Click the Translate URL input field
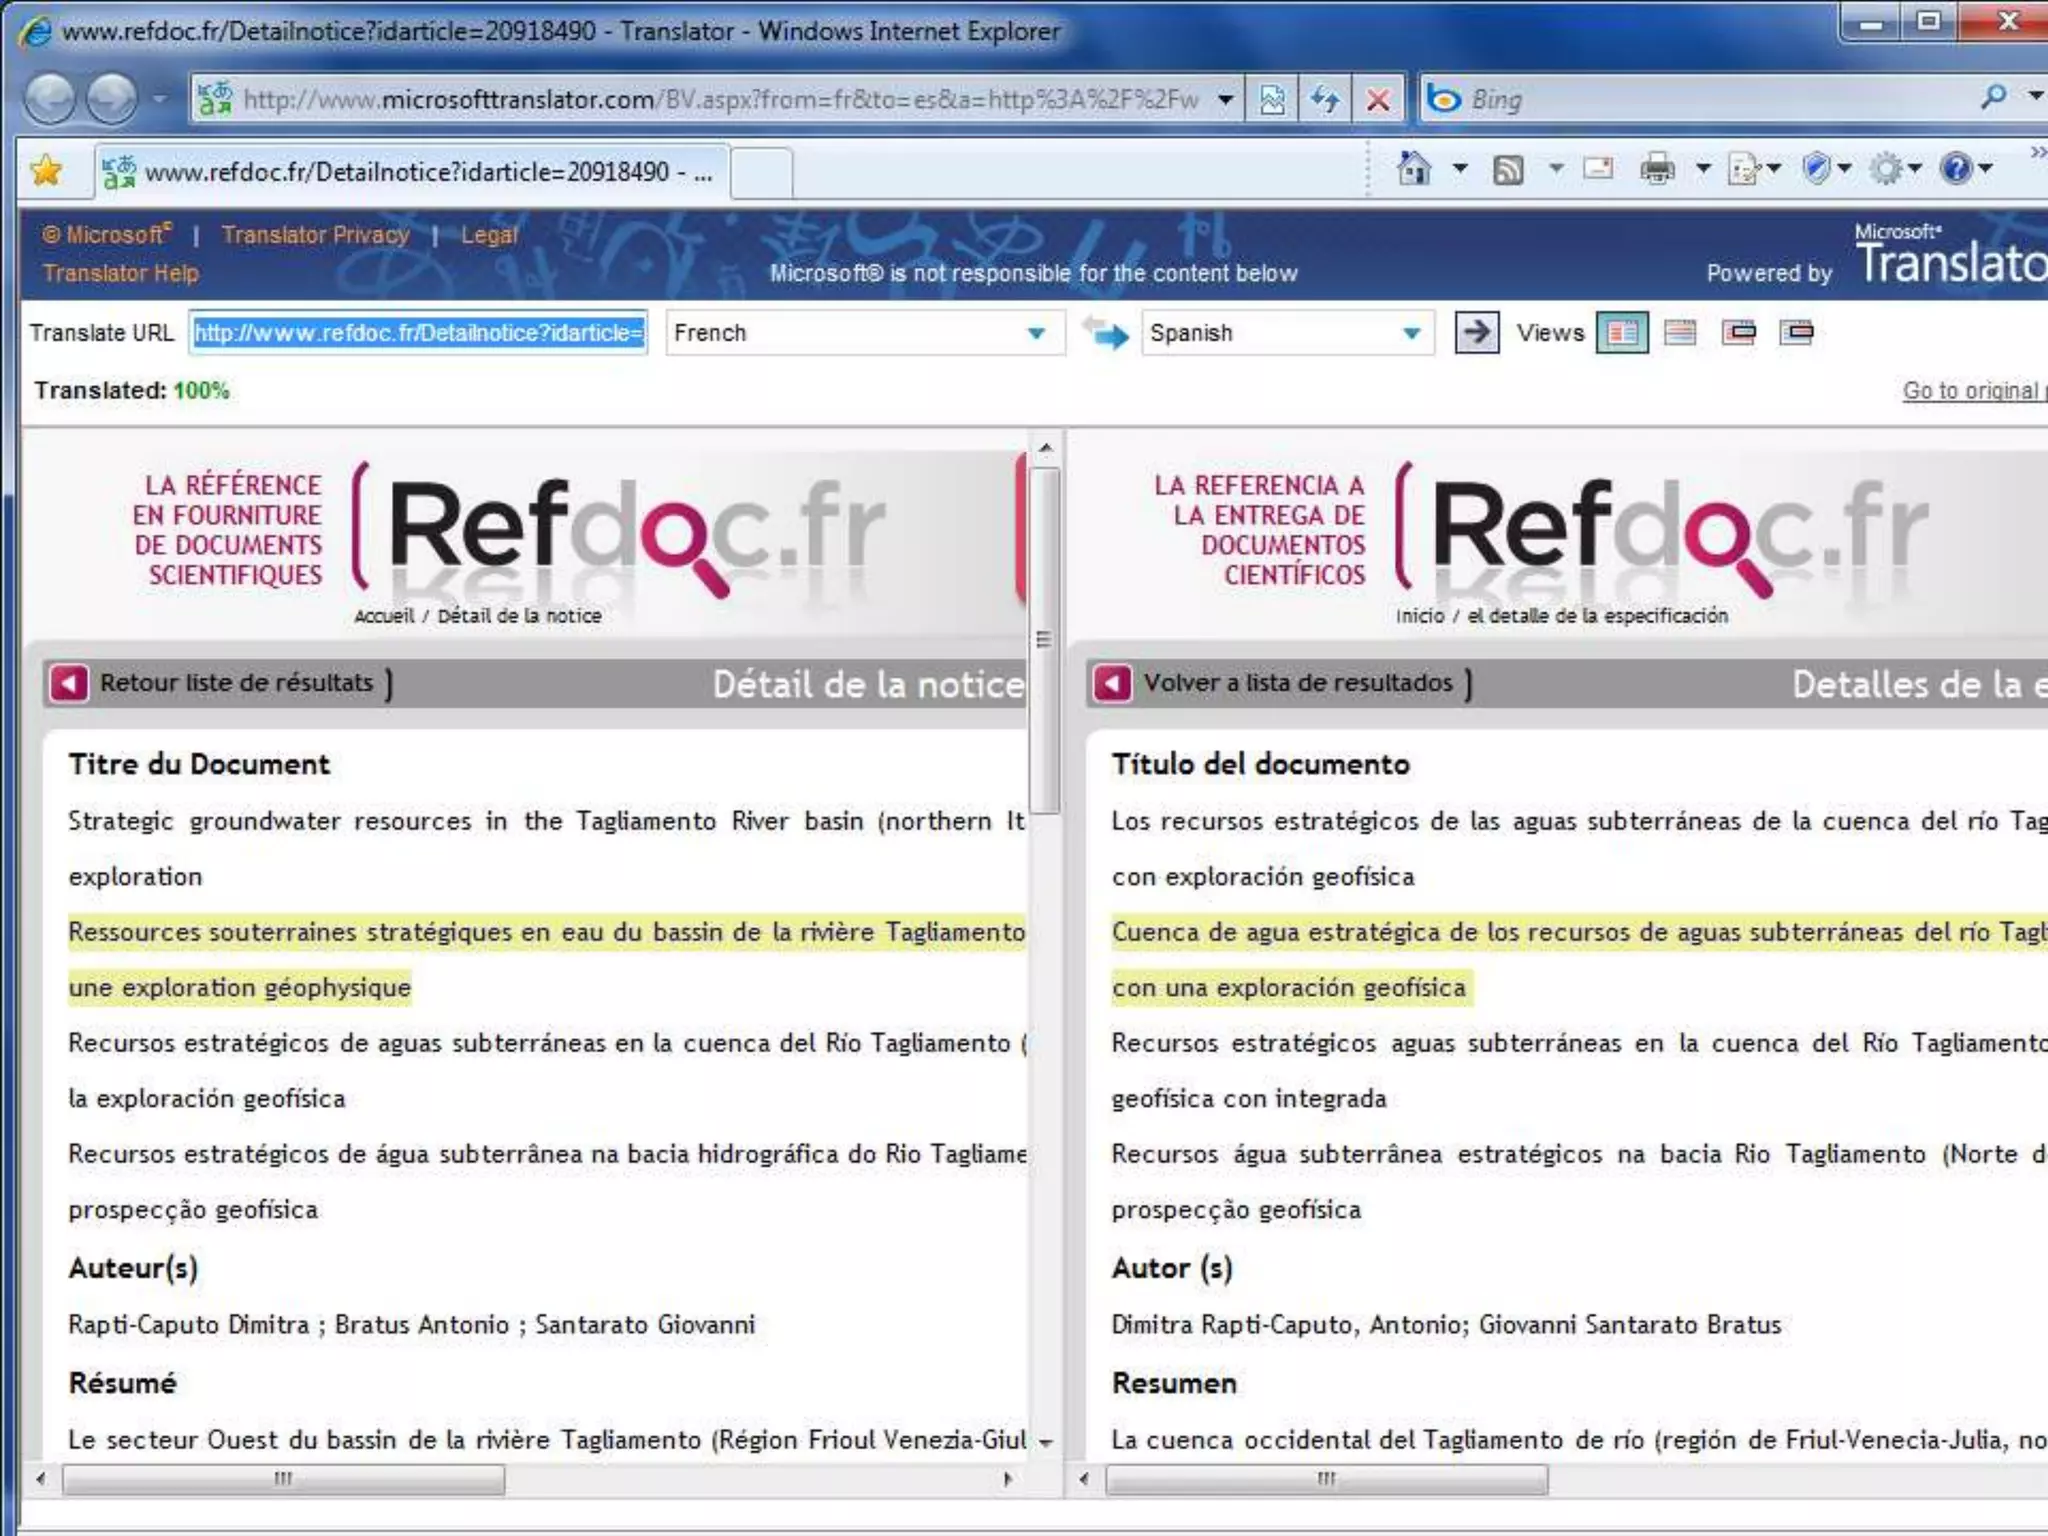 pos(418,333)
